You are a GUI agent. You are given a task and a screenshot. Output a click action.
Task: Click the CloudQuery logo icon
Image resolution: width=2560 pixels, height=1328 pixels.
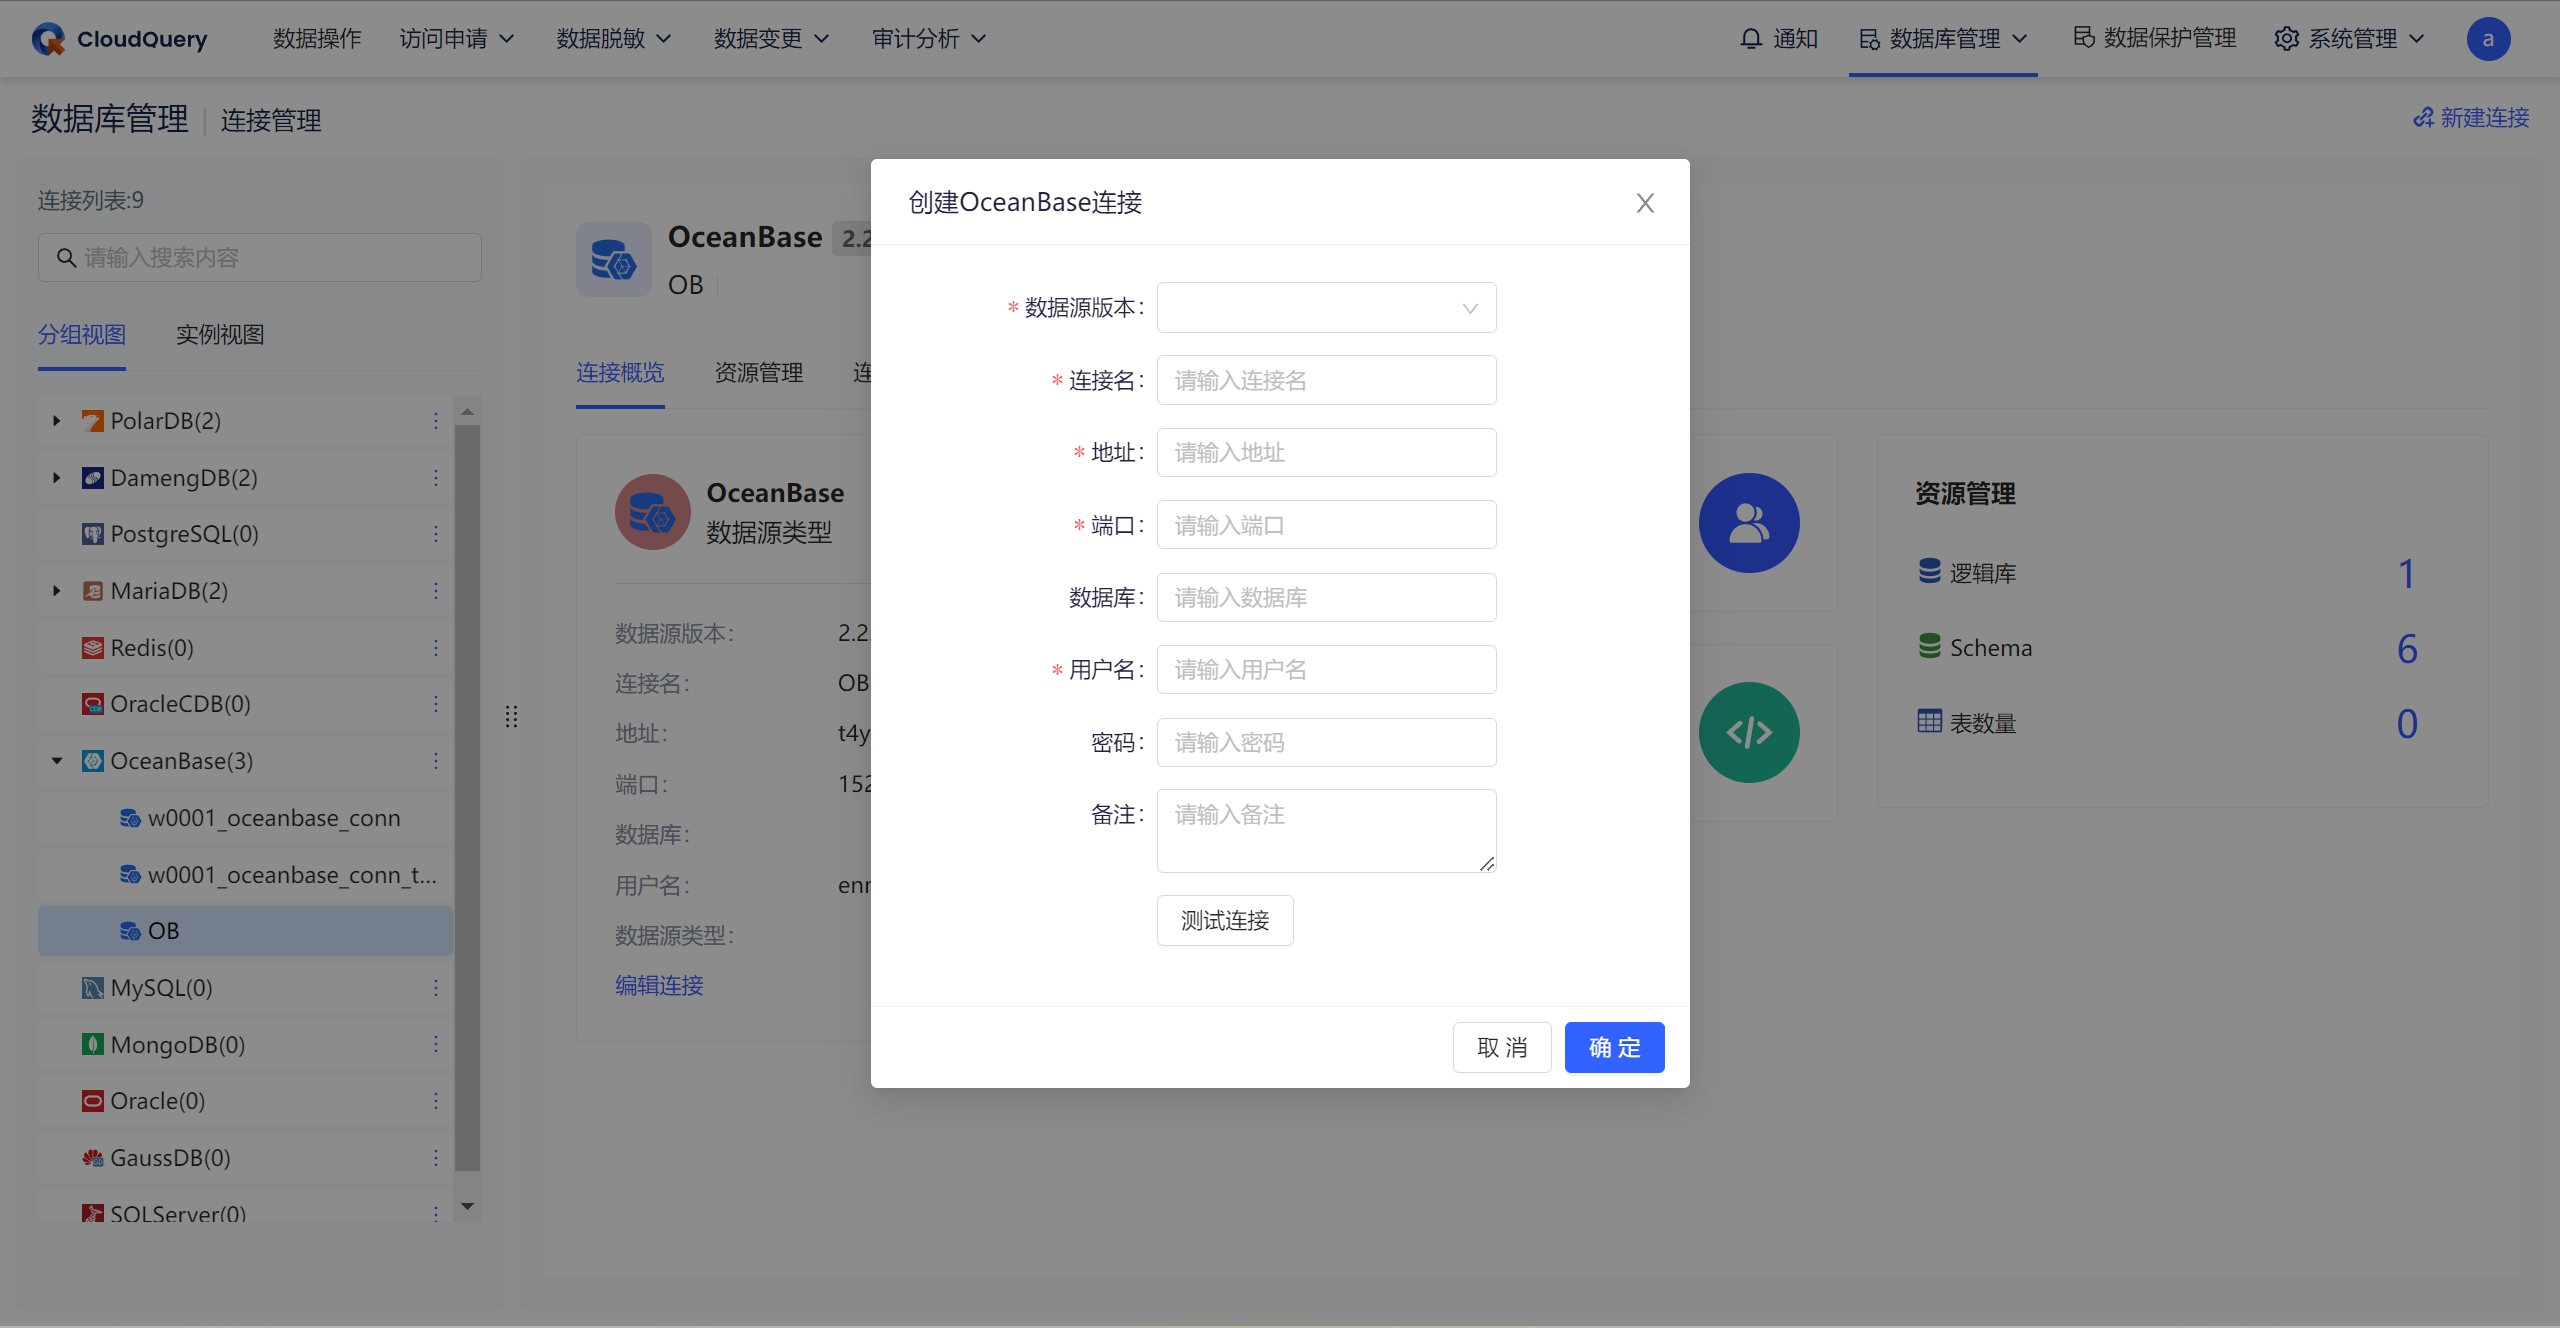pyautogui.click(x=48, y=39)
